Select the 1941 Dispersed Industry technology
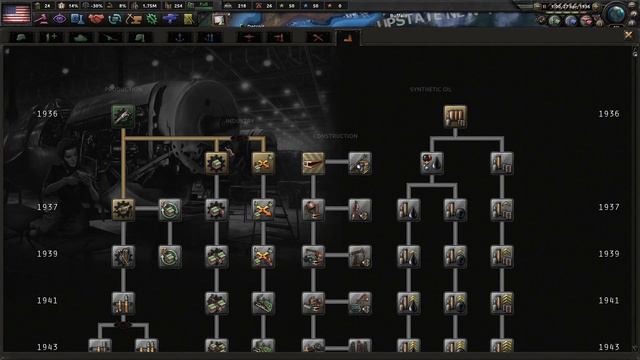The image size is (640, 360). (263, 303)
